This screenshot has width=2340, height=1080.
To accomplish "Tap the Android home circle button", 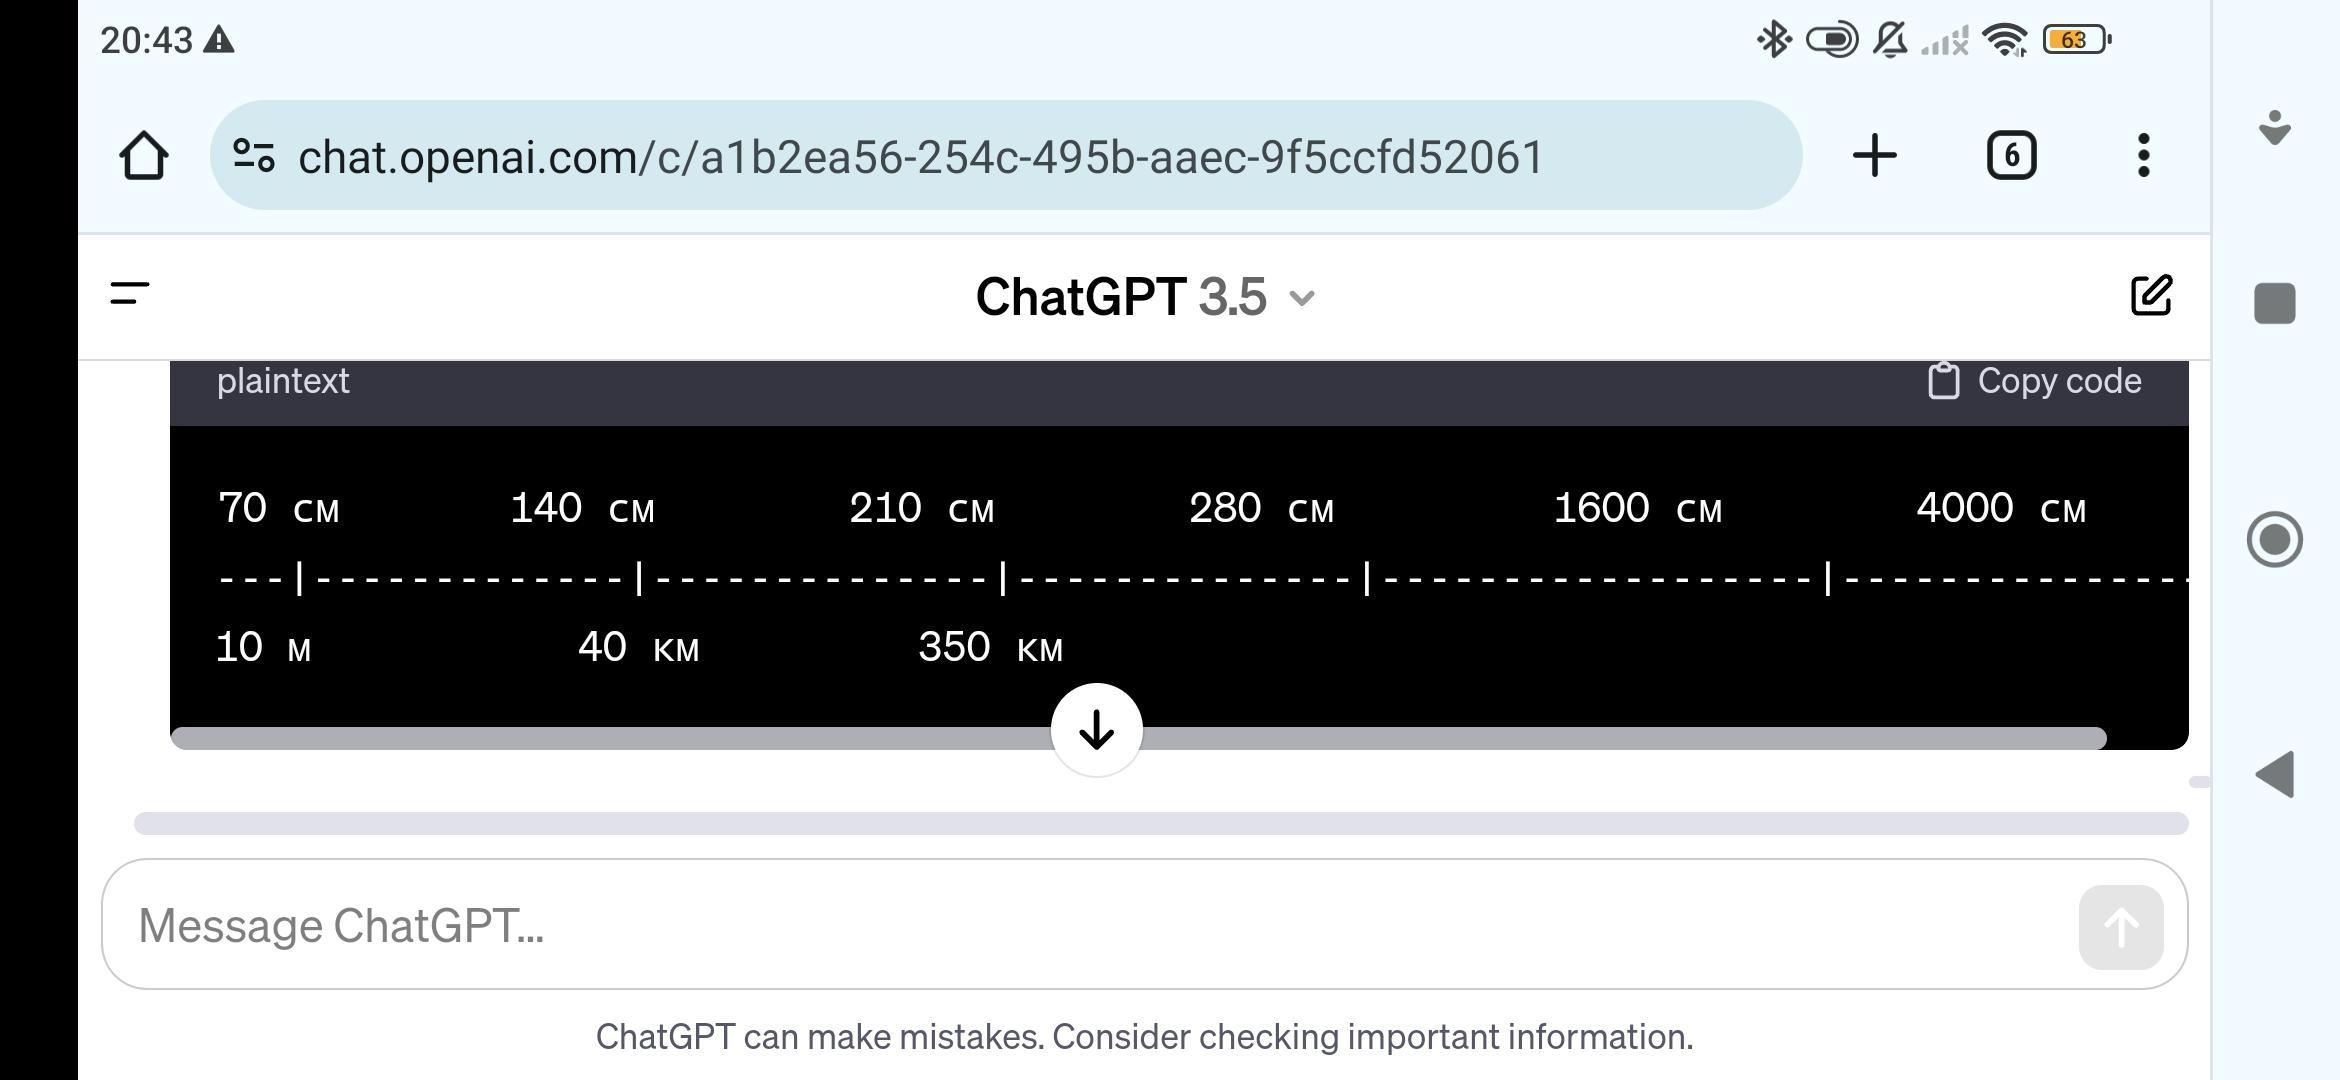I will [x=2275, y=539].
